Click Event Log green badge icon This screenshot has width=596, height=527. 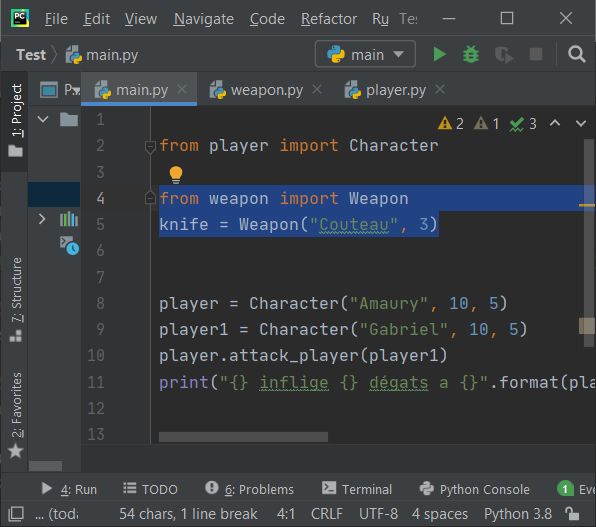coord(565,489)
